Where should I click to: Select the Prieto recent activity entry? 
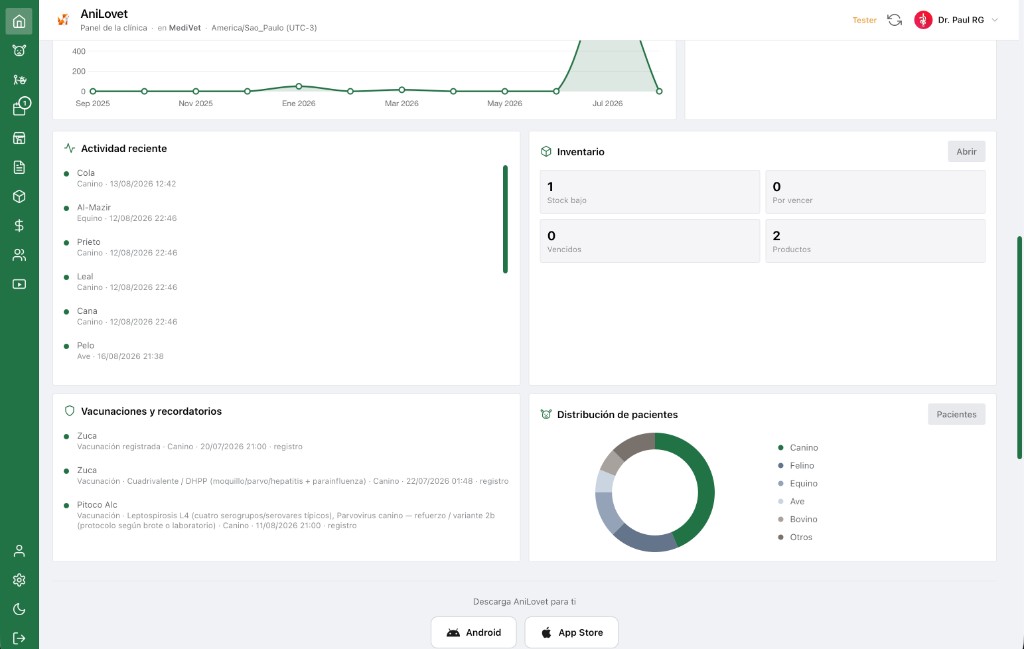[281, 247]
